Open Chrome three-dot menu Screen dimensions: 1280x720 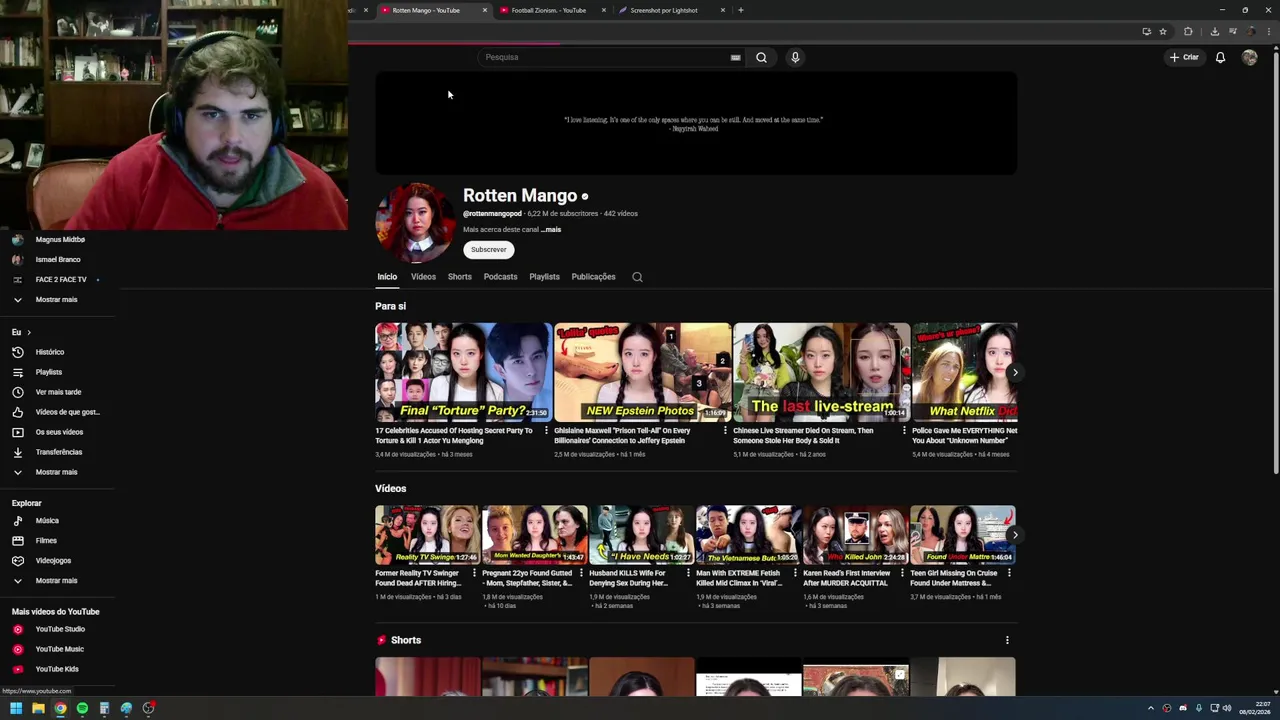(x=1270, y=31)
